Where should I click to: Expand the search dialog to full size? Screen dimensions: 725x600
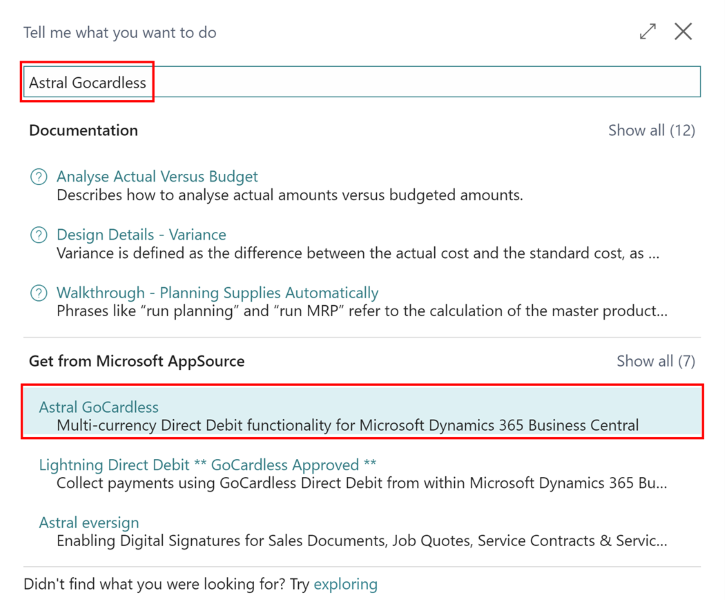click(648, 32)
